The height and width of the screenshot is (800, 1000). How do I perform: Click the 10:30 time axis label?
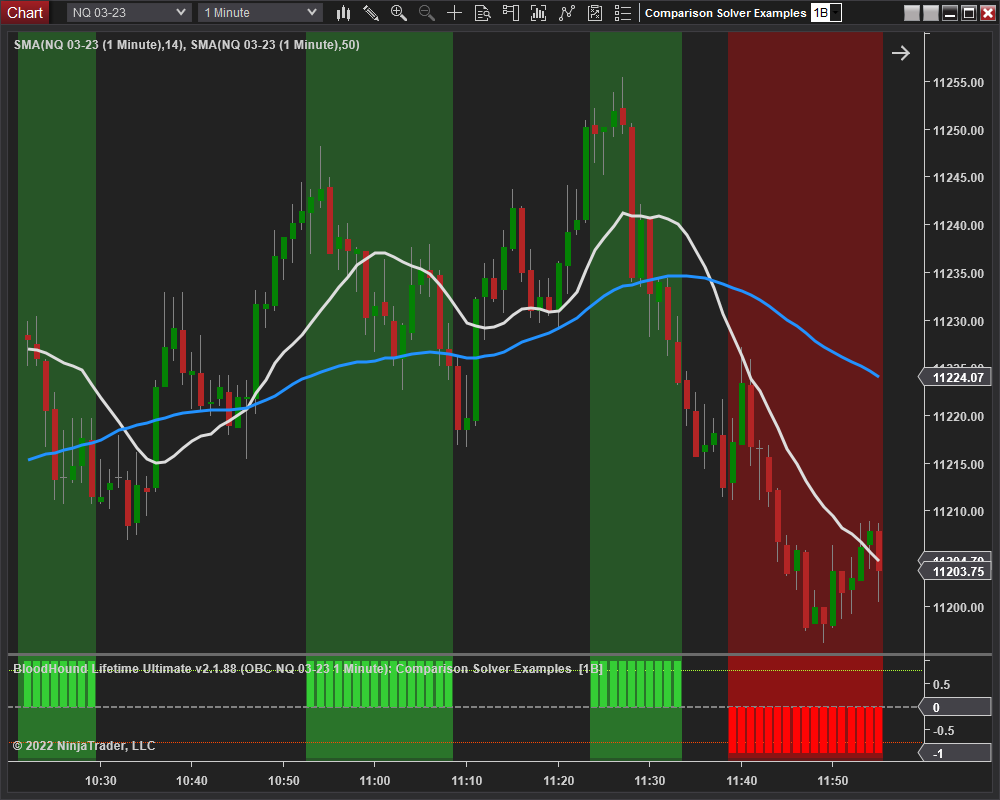[101, 781]
